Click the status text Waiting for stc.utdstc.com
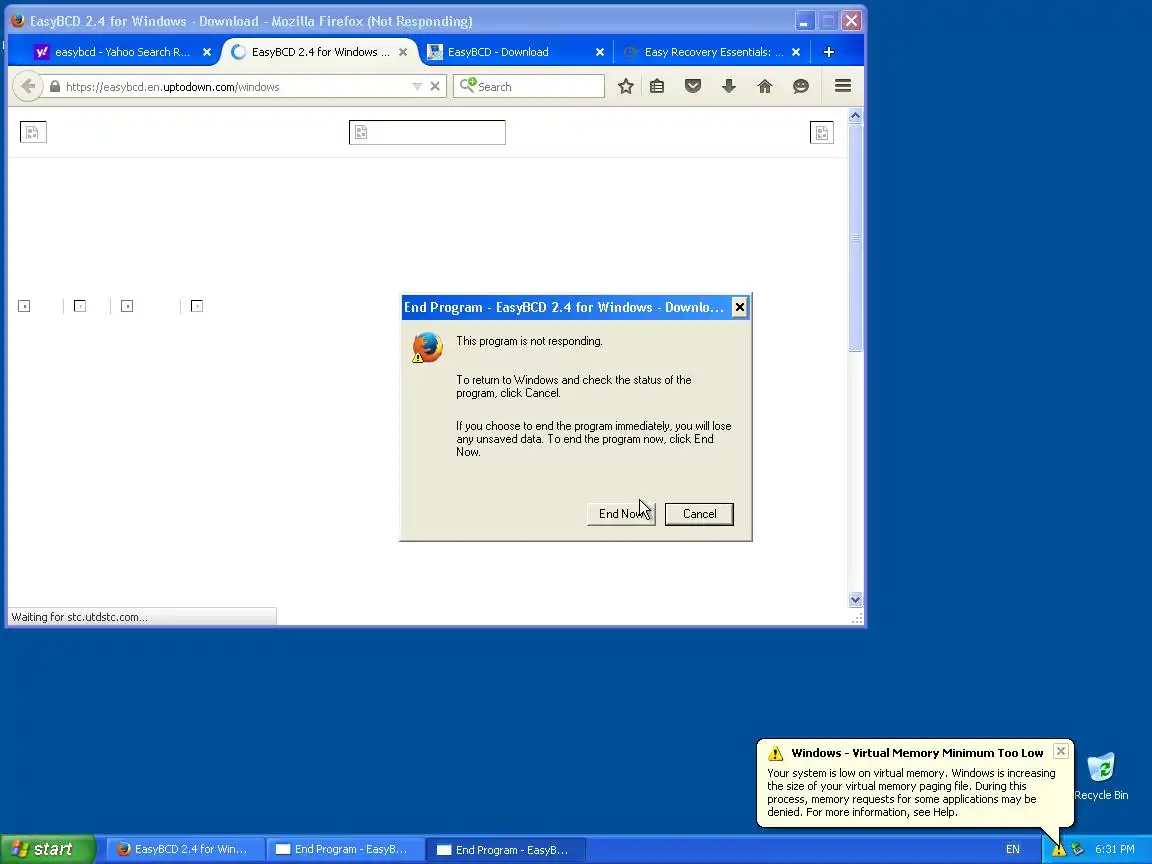 pos(79,617)
